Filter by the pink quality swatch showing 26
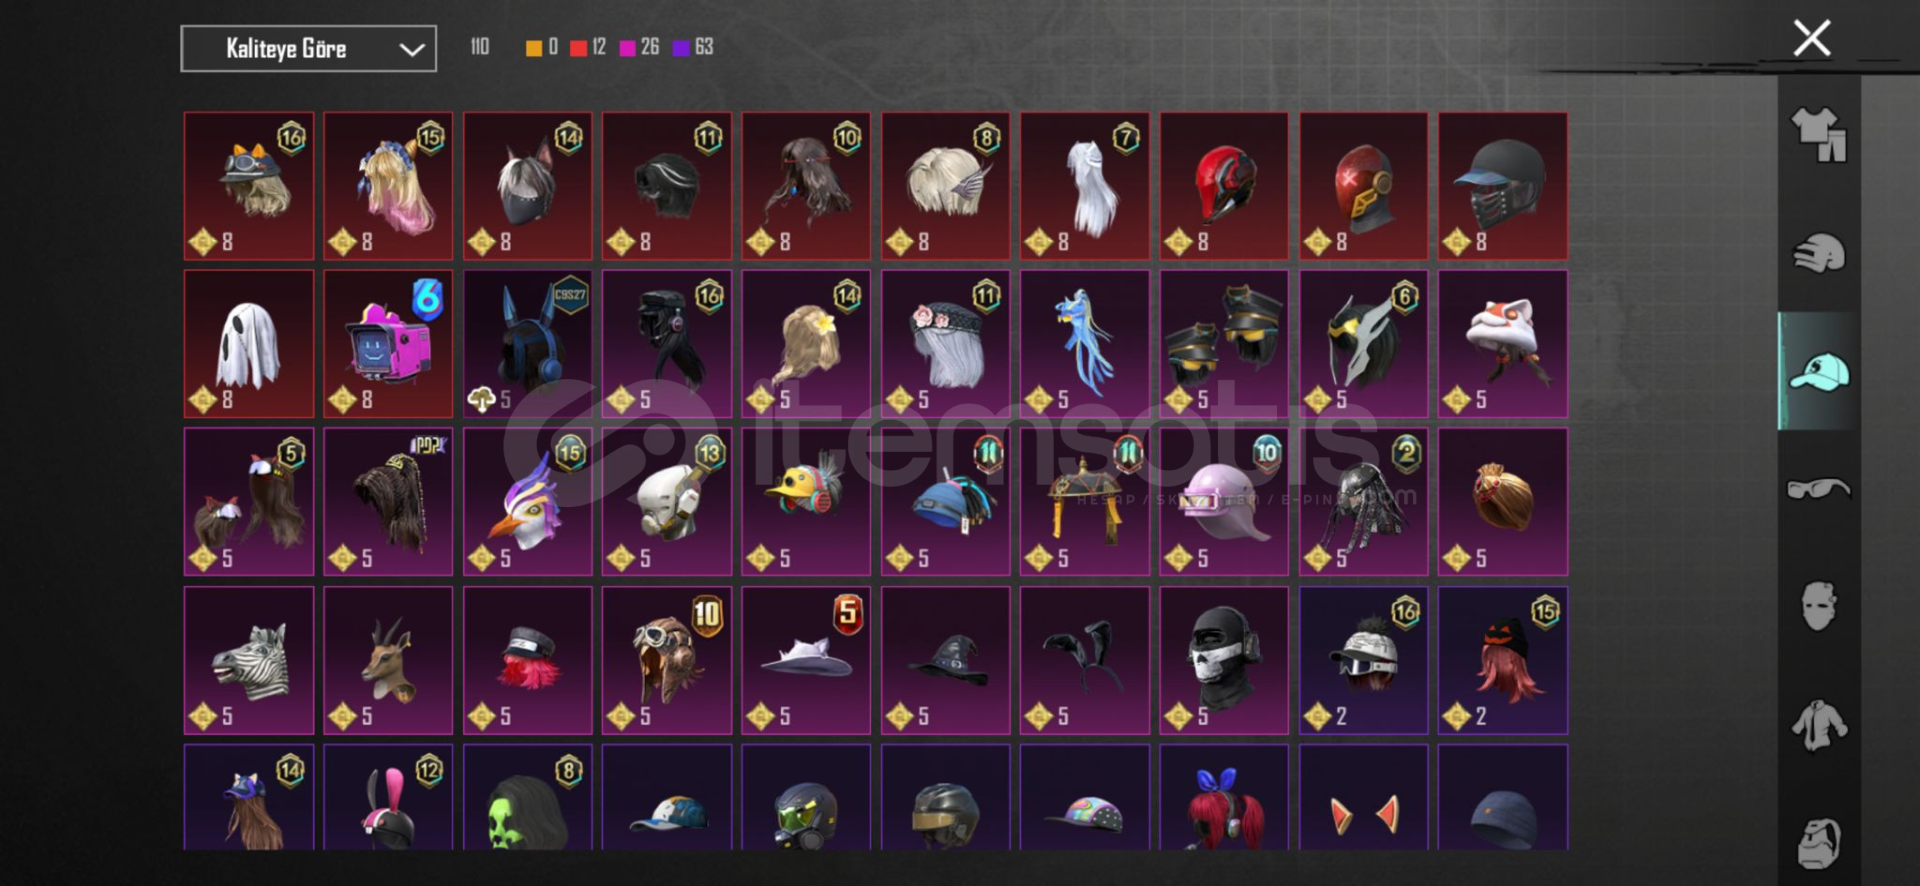 pos(628,48)
